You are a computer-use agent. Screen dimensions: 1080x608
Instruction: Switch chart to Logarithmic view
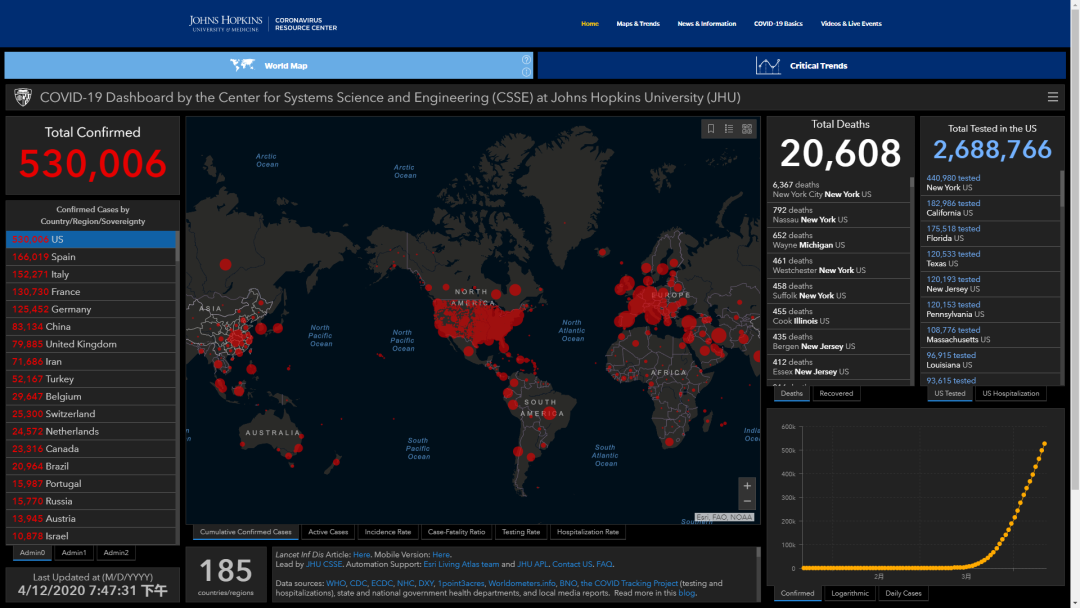850,593
